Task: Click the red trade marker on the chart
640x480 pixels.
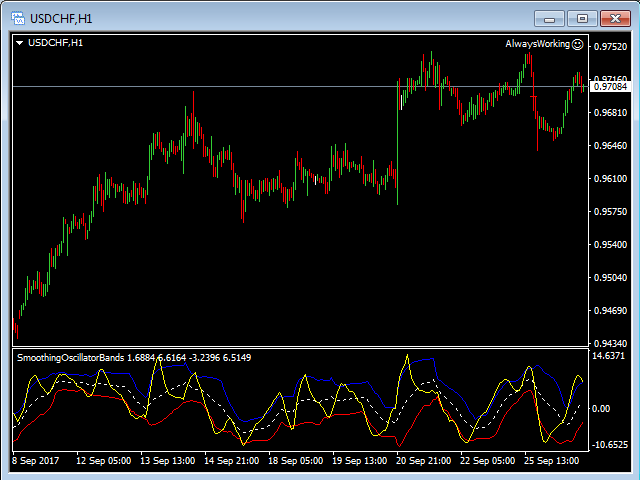Action: pos(534,97)
